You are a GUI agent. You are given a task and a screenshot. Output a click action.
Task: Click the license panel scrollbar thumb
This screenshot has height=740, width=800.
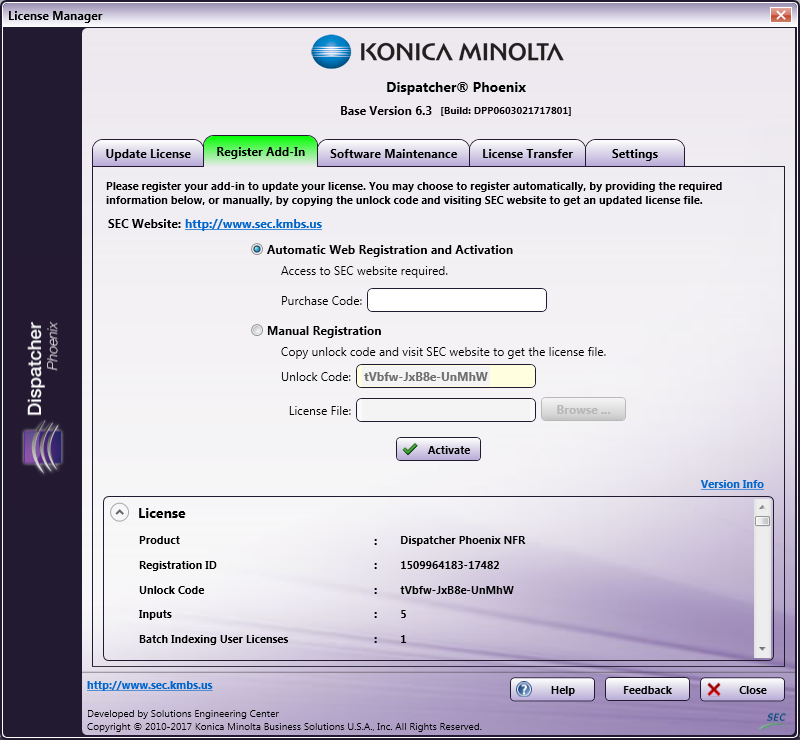[x=762, y=521]
